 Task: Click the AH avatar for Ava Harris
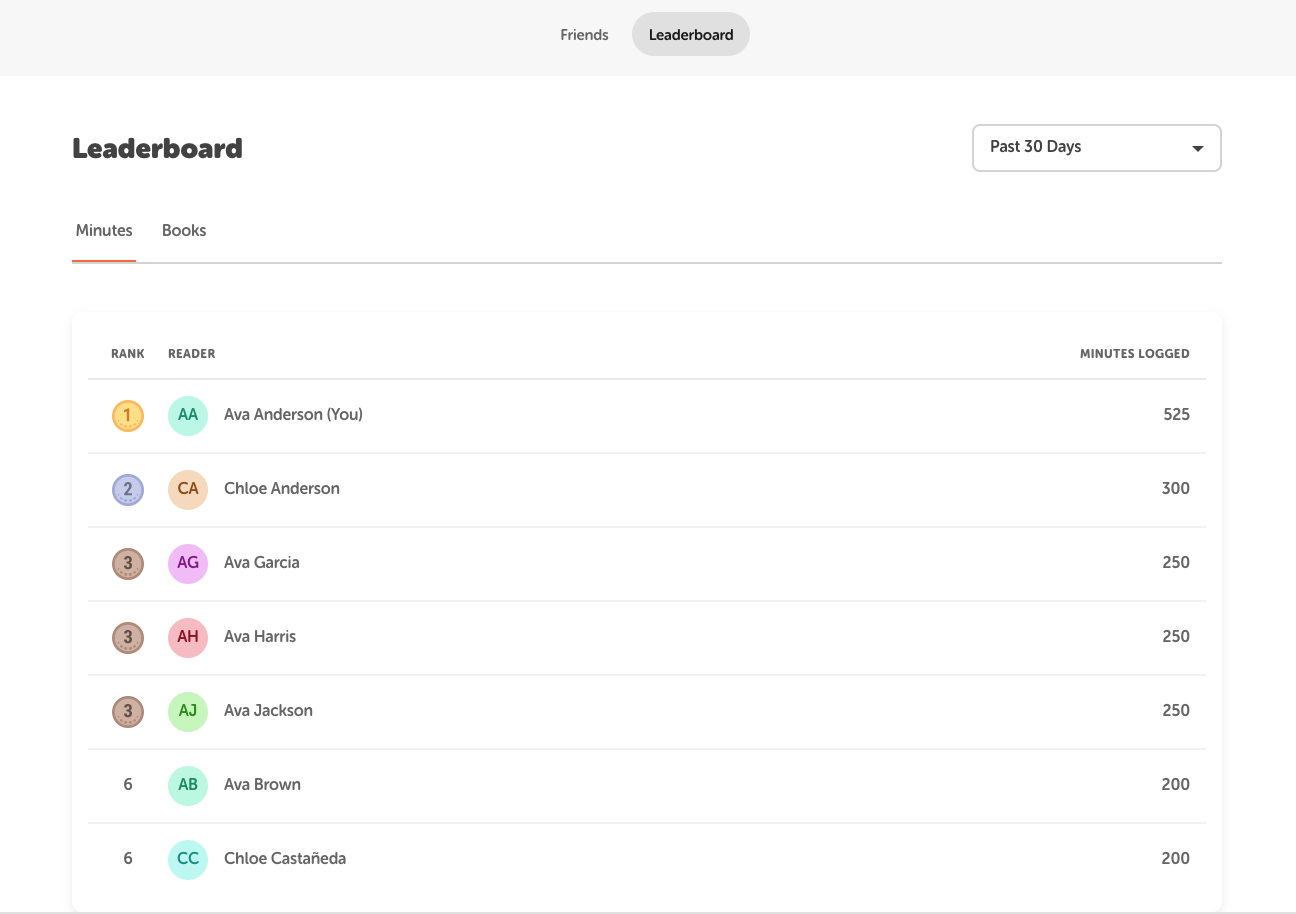188,637
